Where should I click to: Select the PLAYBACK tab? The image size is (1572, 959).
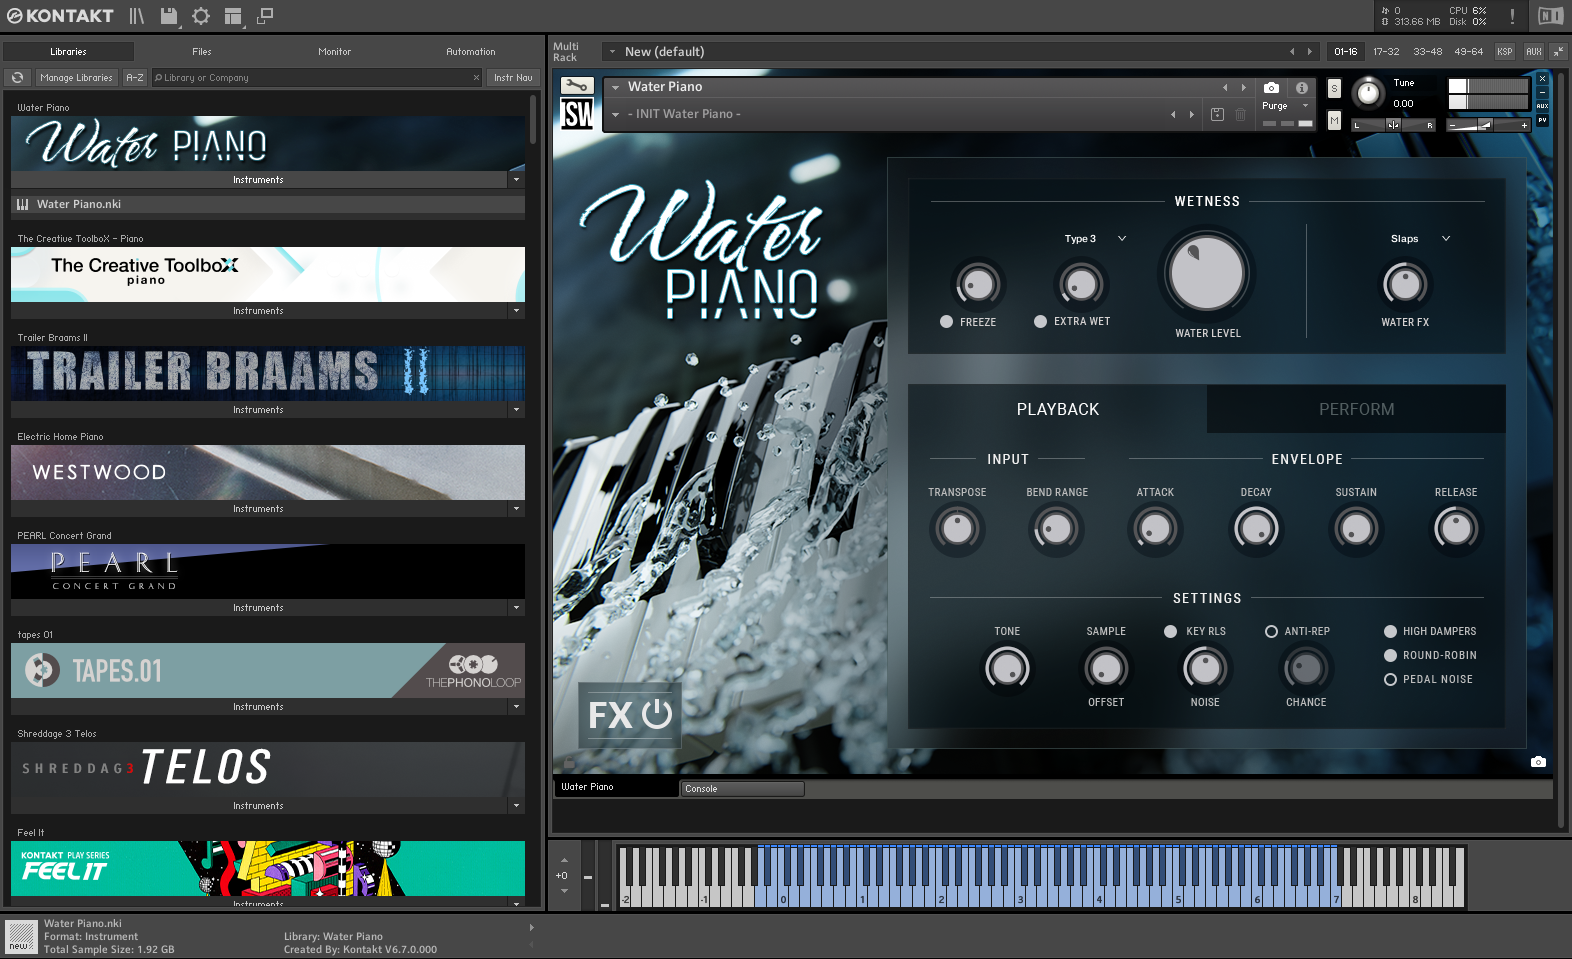(1057, 409)
